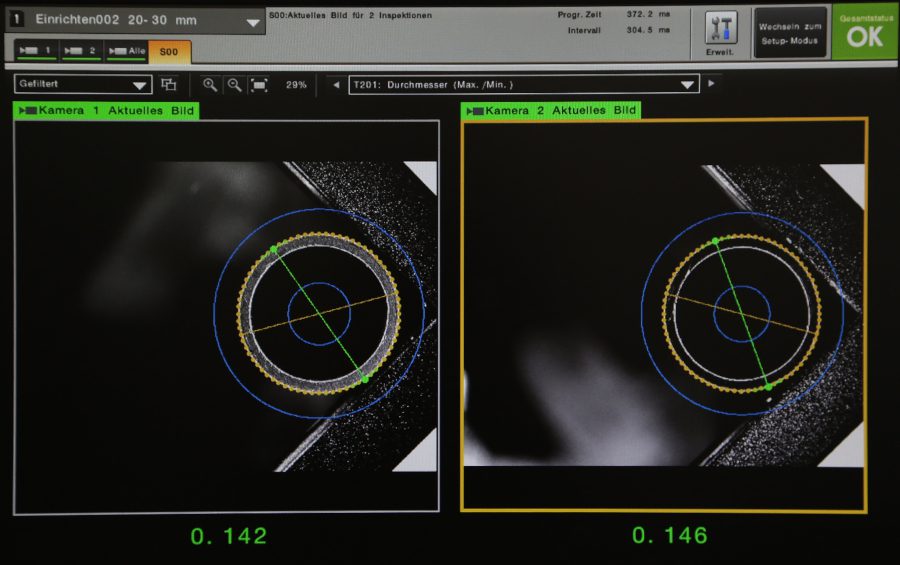Go to previous tool with left arrow
The width and height of the screenshot is (900, 565).
335,85
